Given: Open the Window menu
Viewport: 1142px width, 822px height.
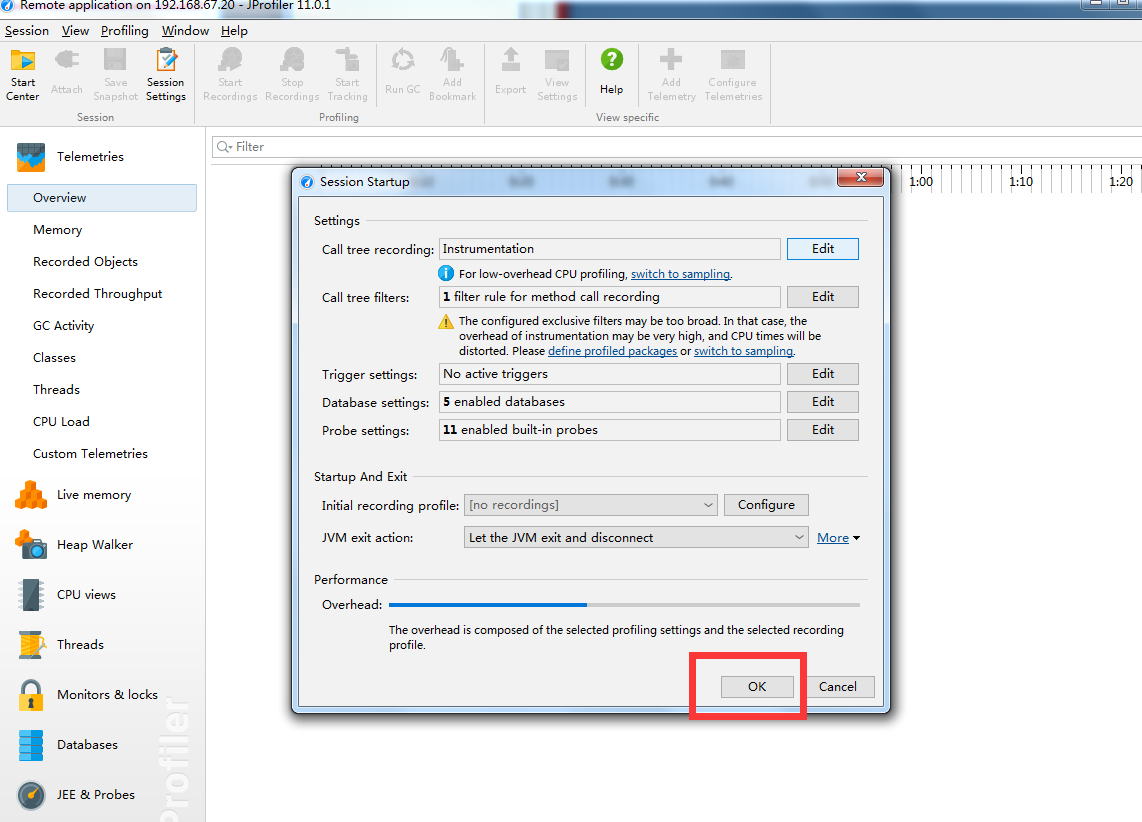Looking at the screenshot, I should point(185,31).
